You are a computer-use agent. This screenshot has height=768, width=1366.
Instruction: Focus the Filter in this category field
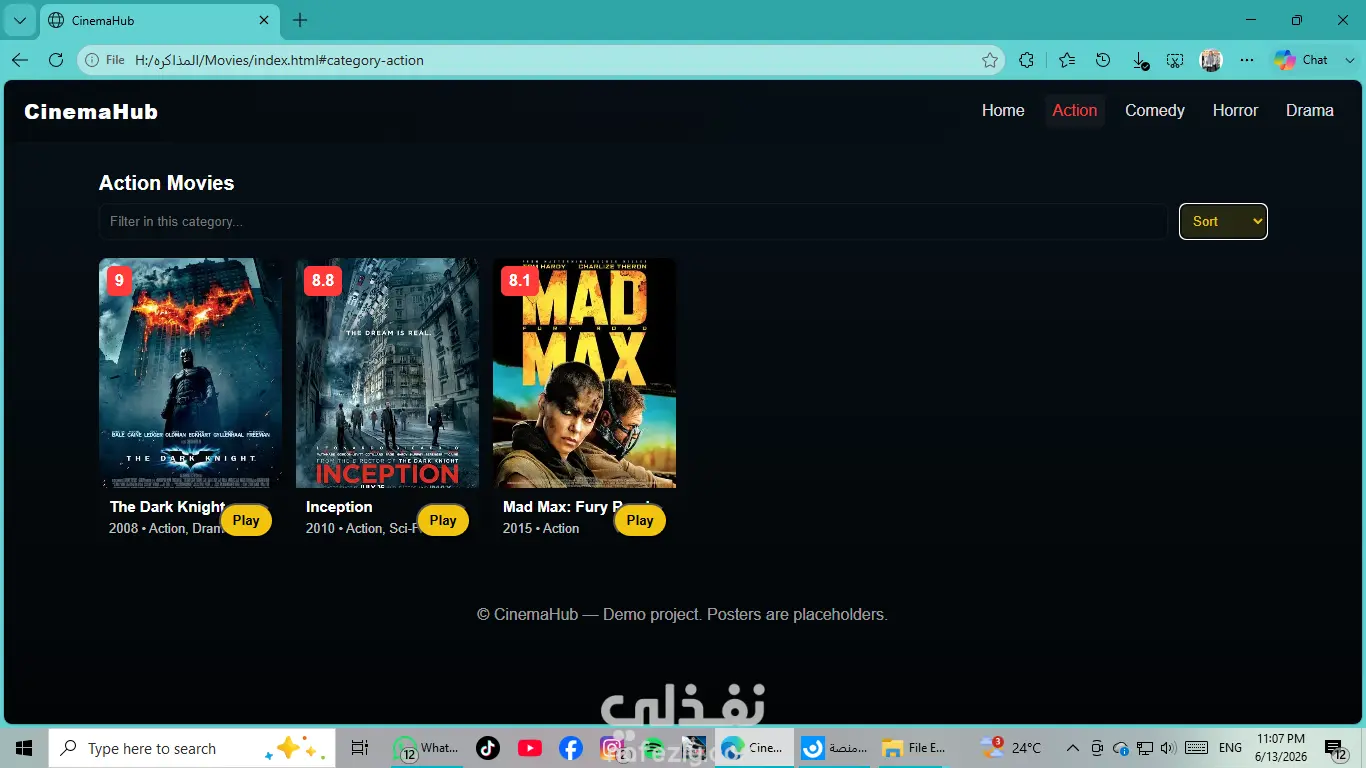pyautogui.click(x=633, y=222)
